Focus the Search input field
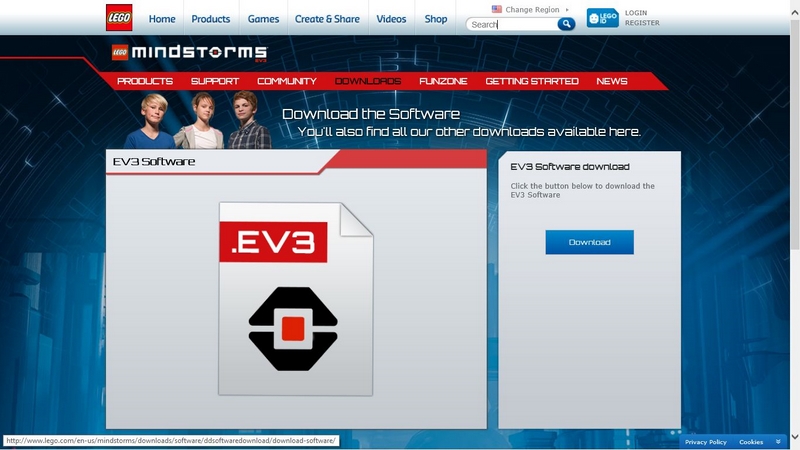This screenshot has height=450, width=800. point(512,24)
